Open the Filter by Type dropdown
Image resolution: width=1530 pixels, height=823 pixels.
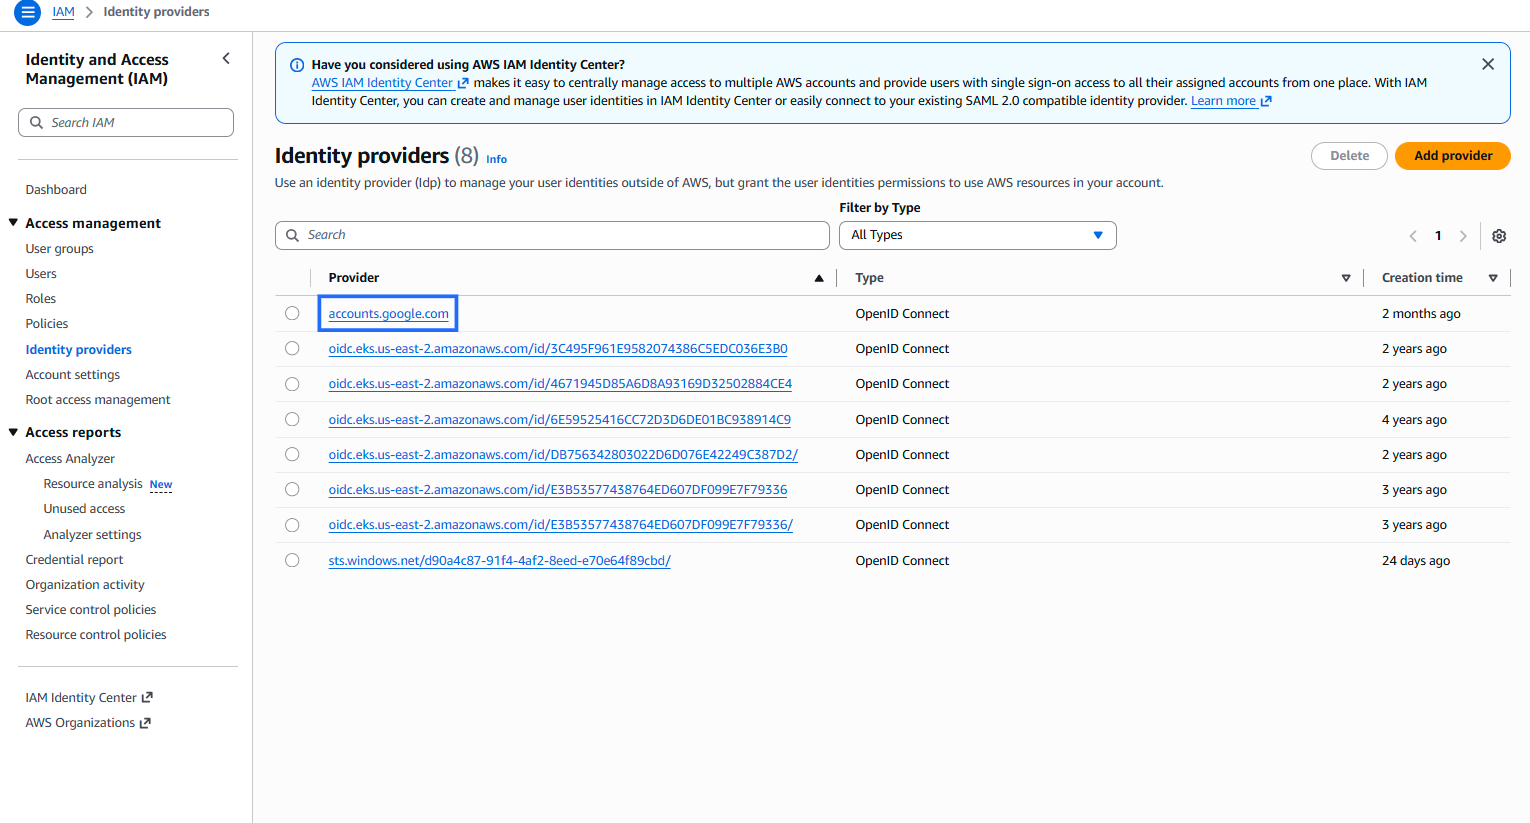click(x=976, y=235)
